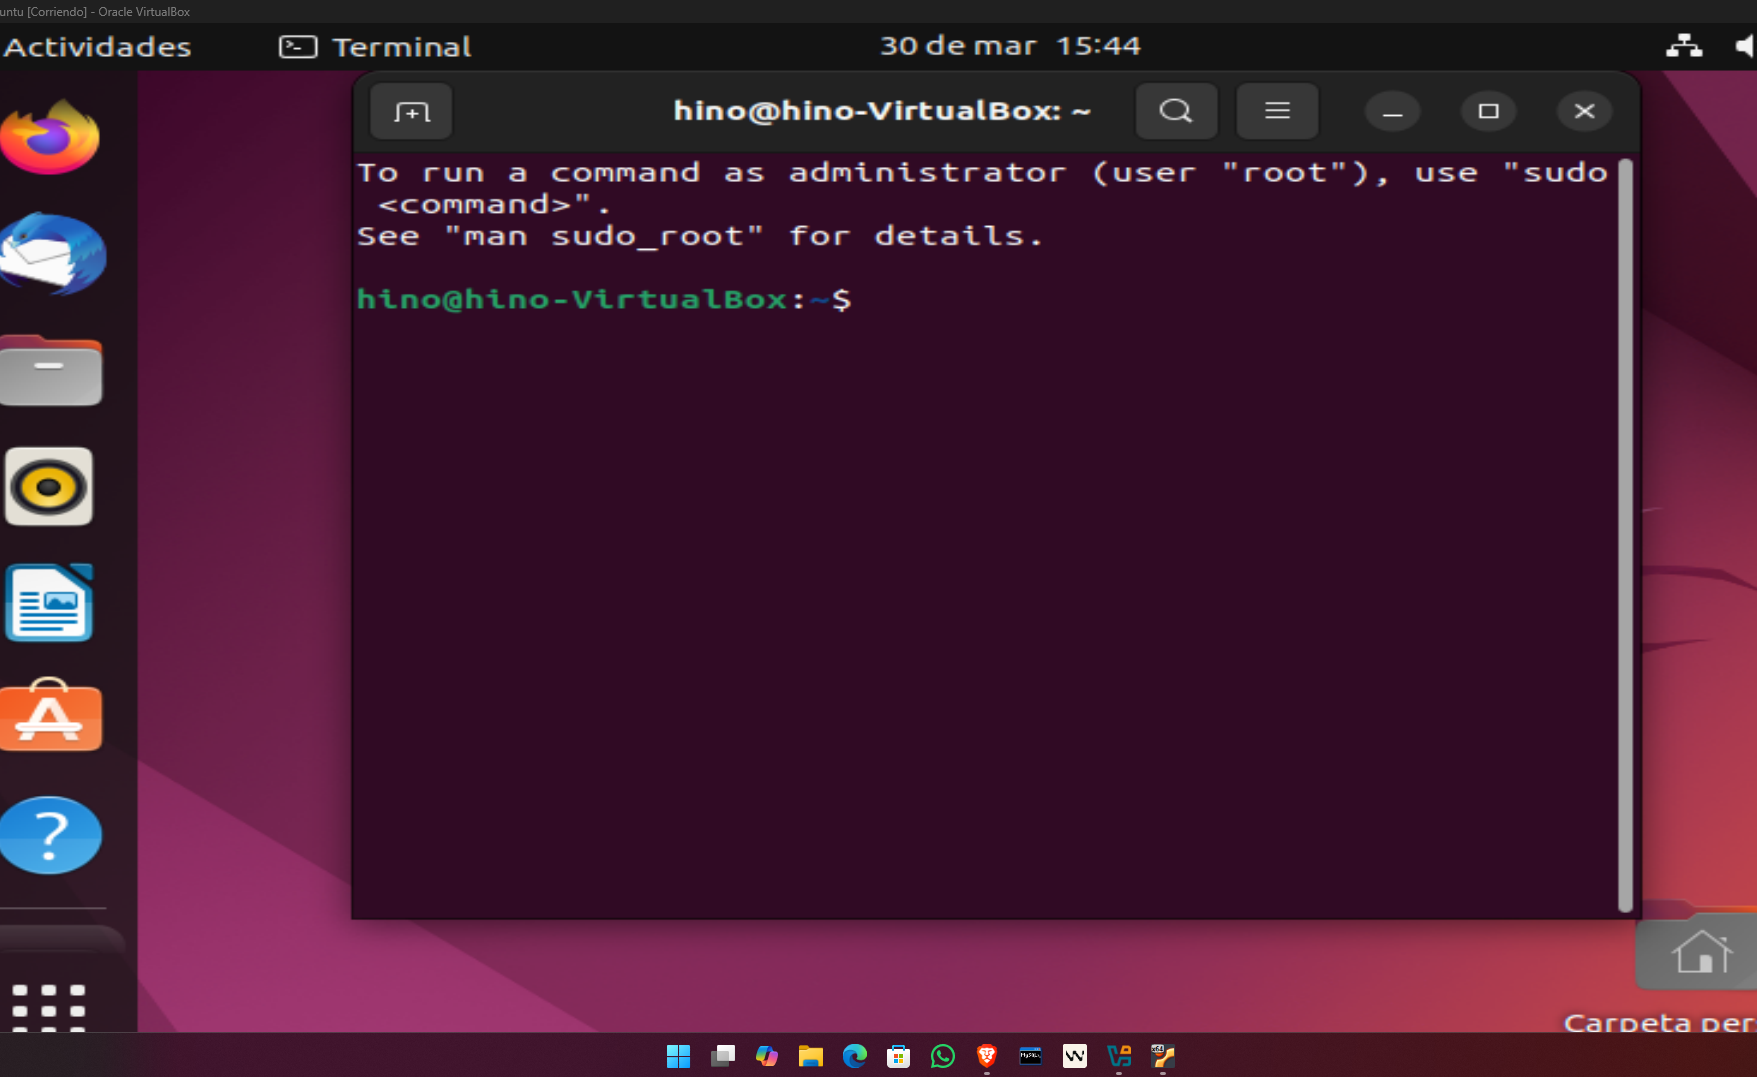Launch Copilot from the Windows taskbar

point(767,1056)
